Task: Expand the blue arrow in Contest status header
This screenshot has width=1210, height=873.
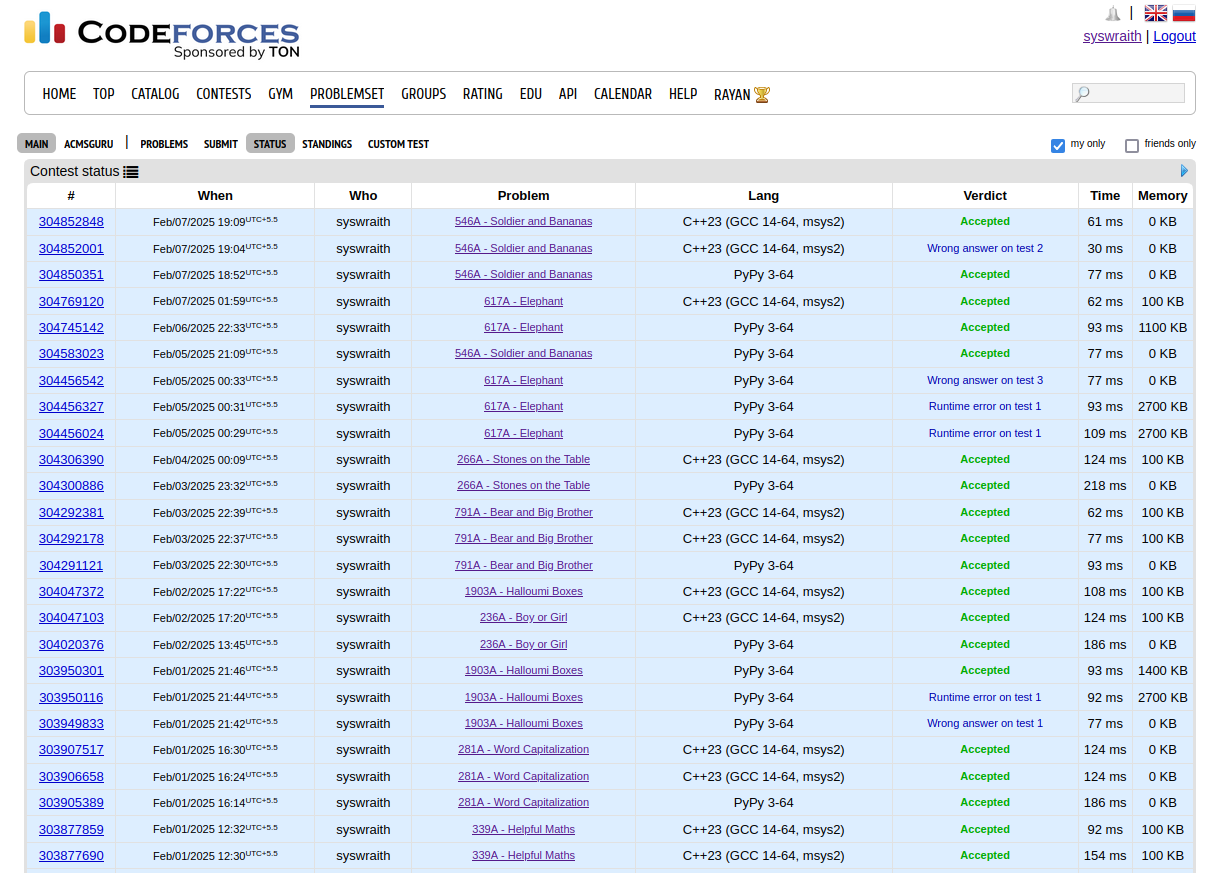Action: tap(1185, 171)
